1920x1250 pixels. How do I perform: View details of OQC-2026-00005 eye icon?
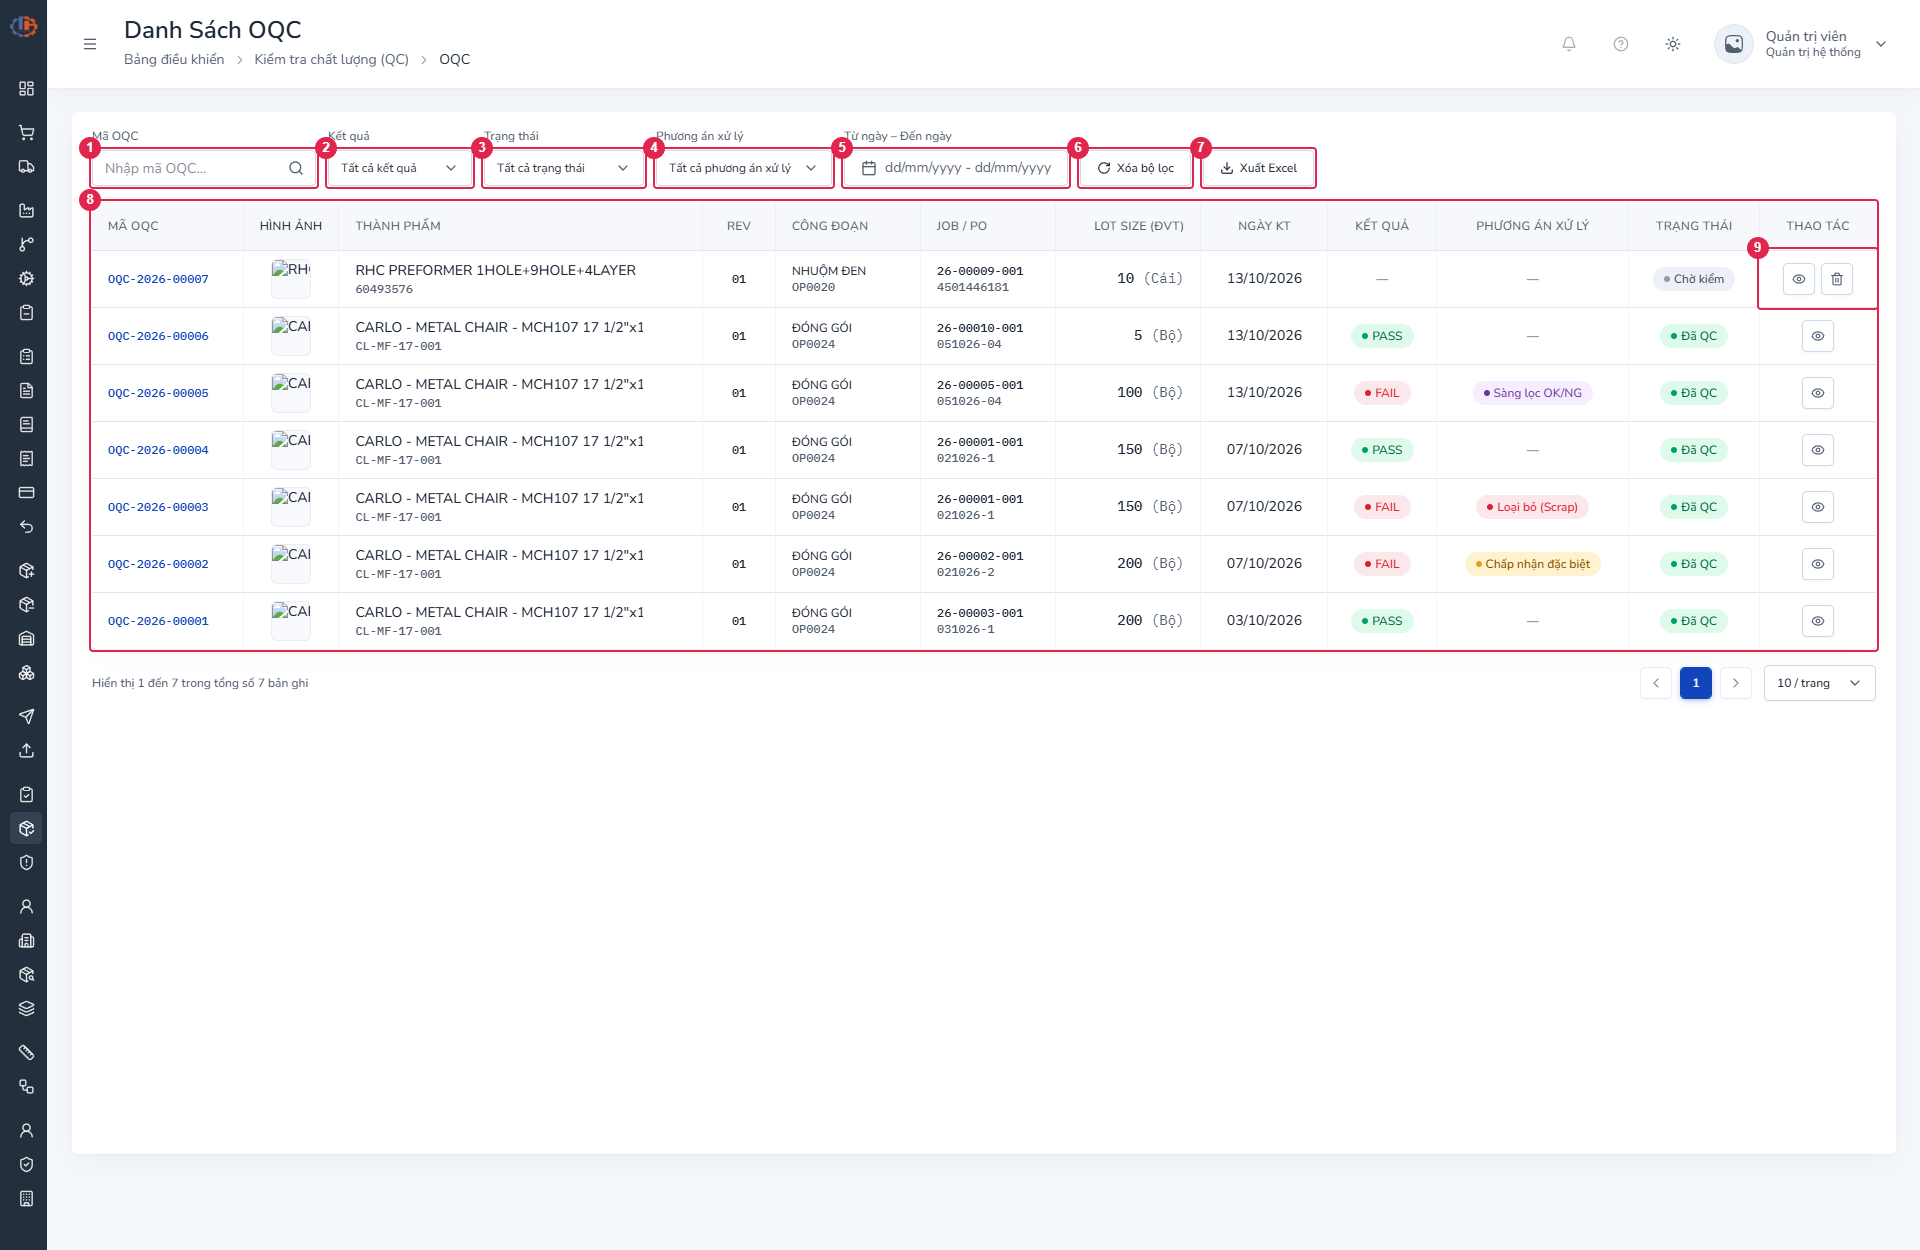point(1818,393)
